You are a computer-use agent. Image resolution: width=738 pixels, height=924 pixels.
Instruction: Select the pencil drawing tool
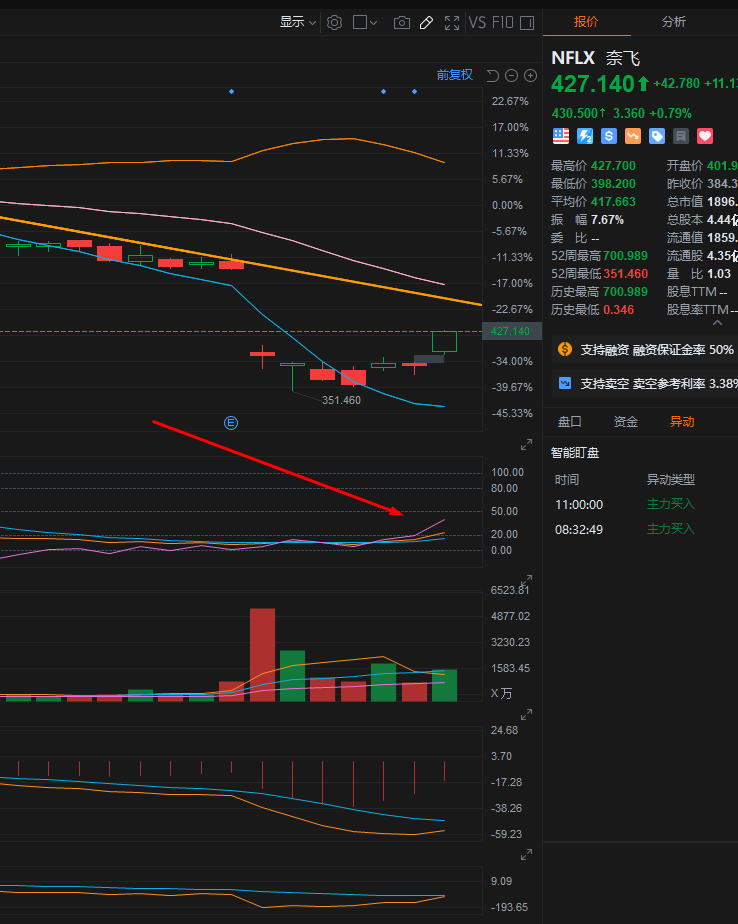[426, 22]
